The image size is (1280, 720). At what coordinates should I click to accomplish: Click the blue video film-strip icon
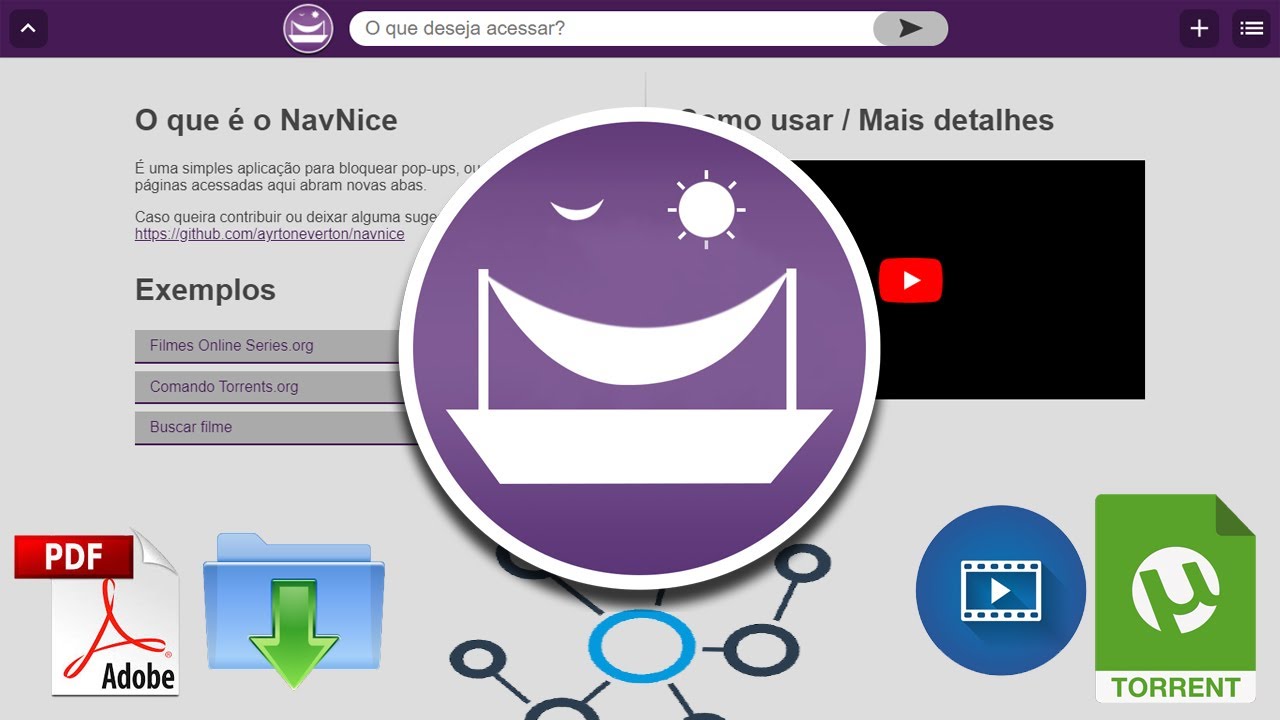[1001, 590]
